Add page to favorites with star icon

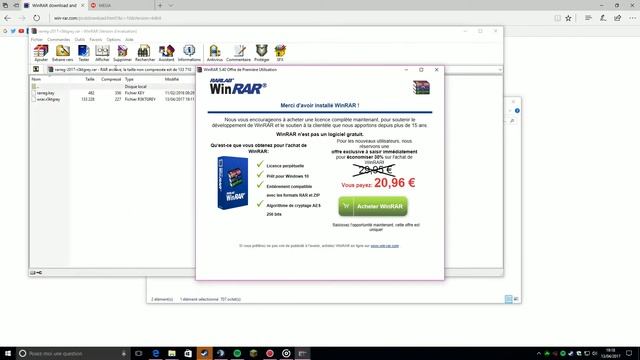click(x=568, y=18)
